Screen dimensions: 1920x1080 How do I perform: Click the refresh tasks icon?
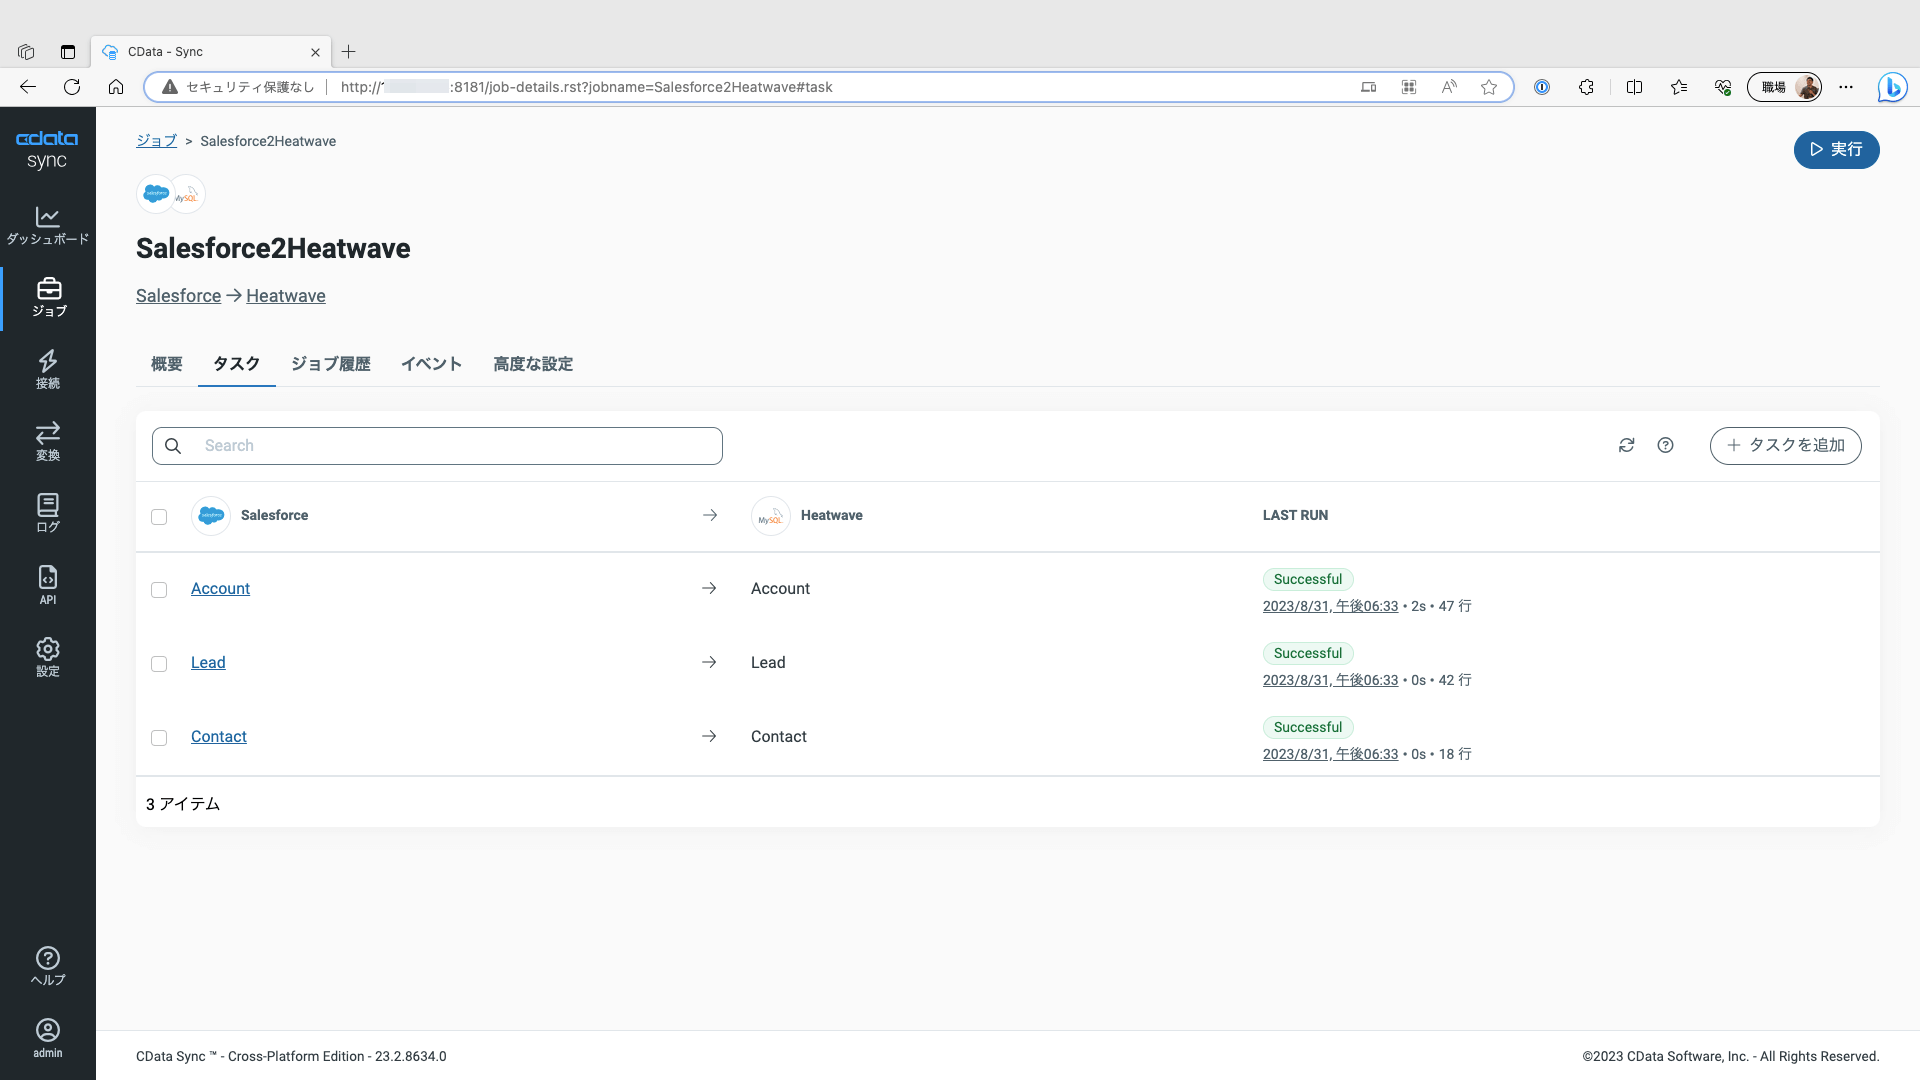tap(1626, 445)
